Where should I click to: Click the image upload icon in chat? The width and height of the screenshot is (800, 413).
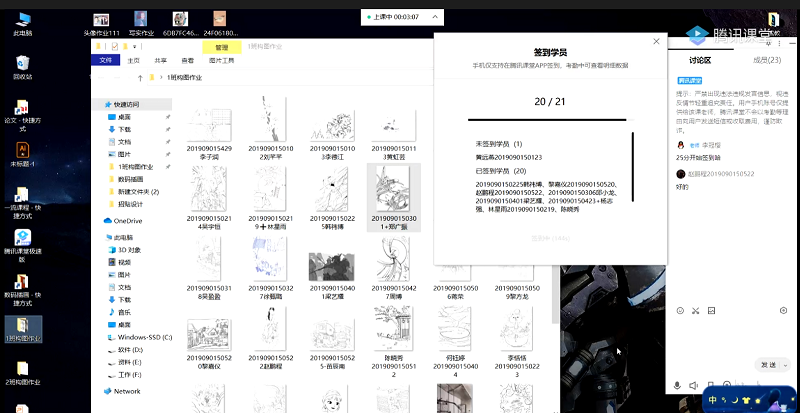[x=711, y=311]
